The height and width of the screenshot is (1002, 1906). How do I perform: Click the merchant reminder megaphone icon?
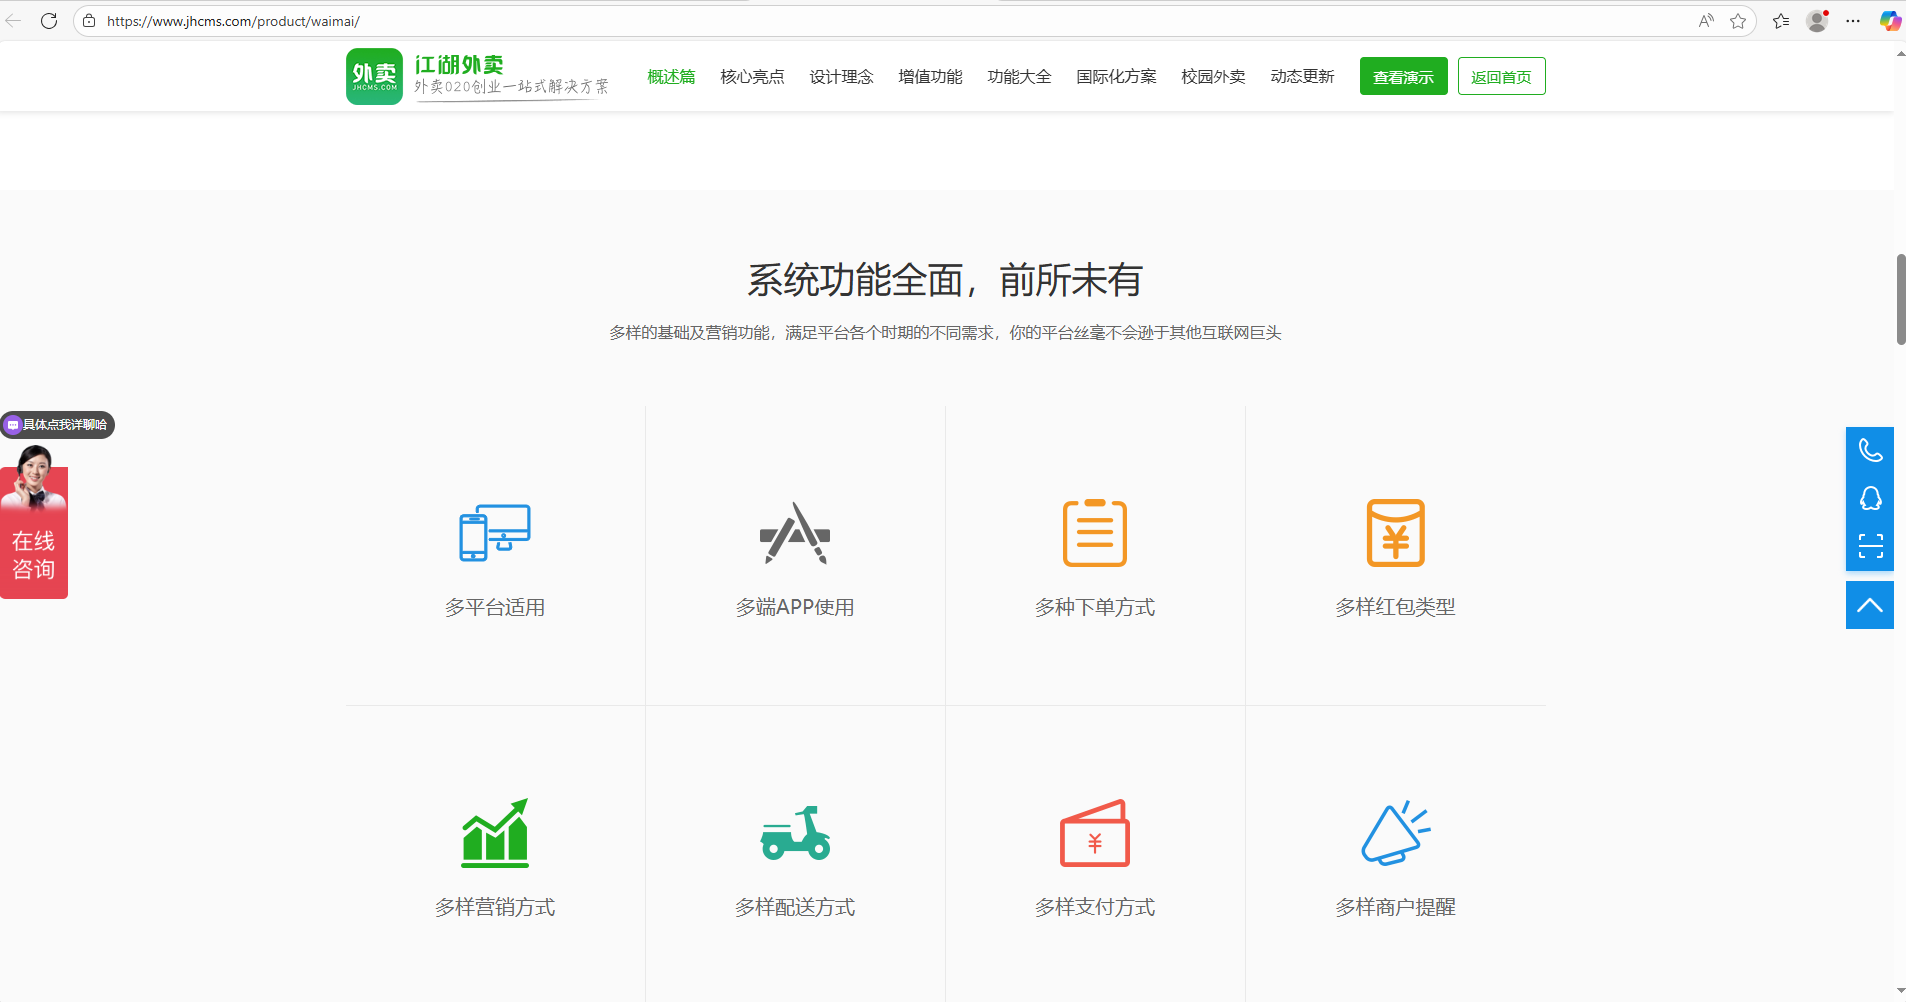pos(1395,833)
